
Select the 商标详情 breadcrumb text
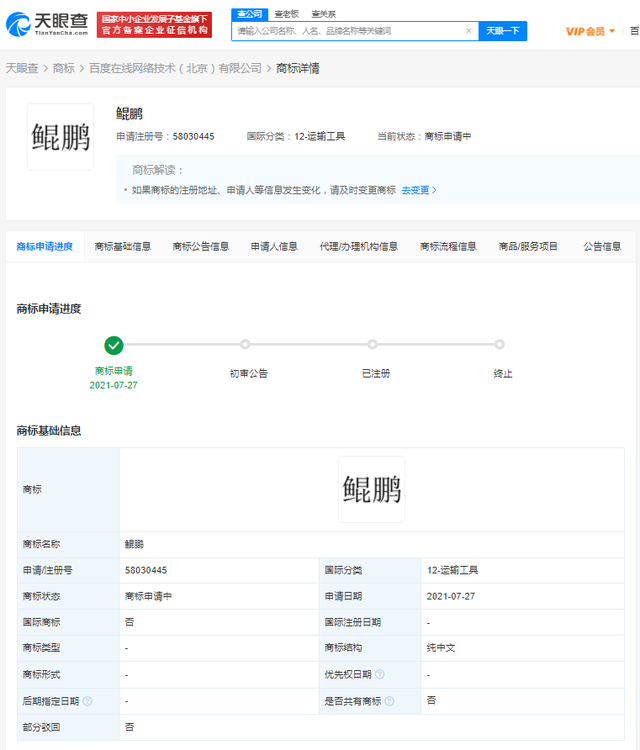[298, 68]
